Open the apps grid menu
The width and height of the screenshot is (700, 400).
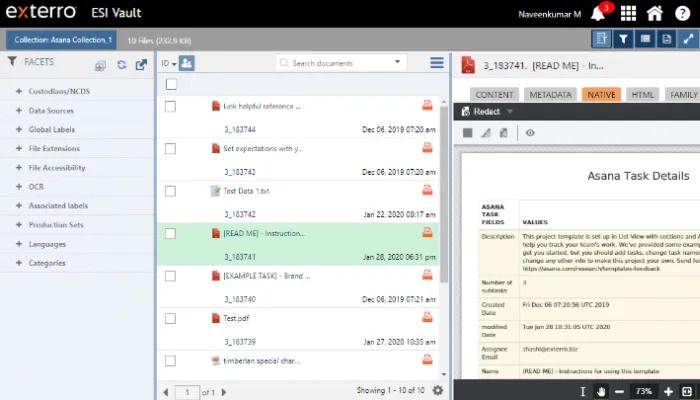pyautogui.click(x=628, y=14)
